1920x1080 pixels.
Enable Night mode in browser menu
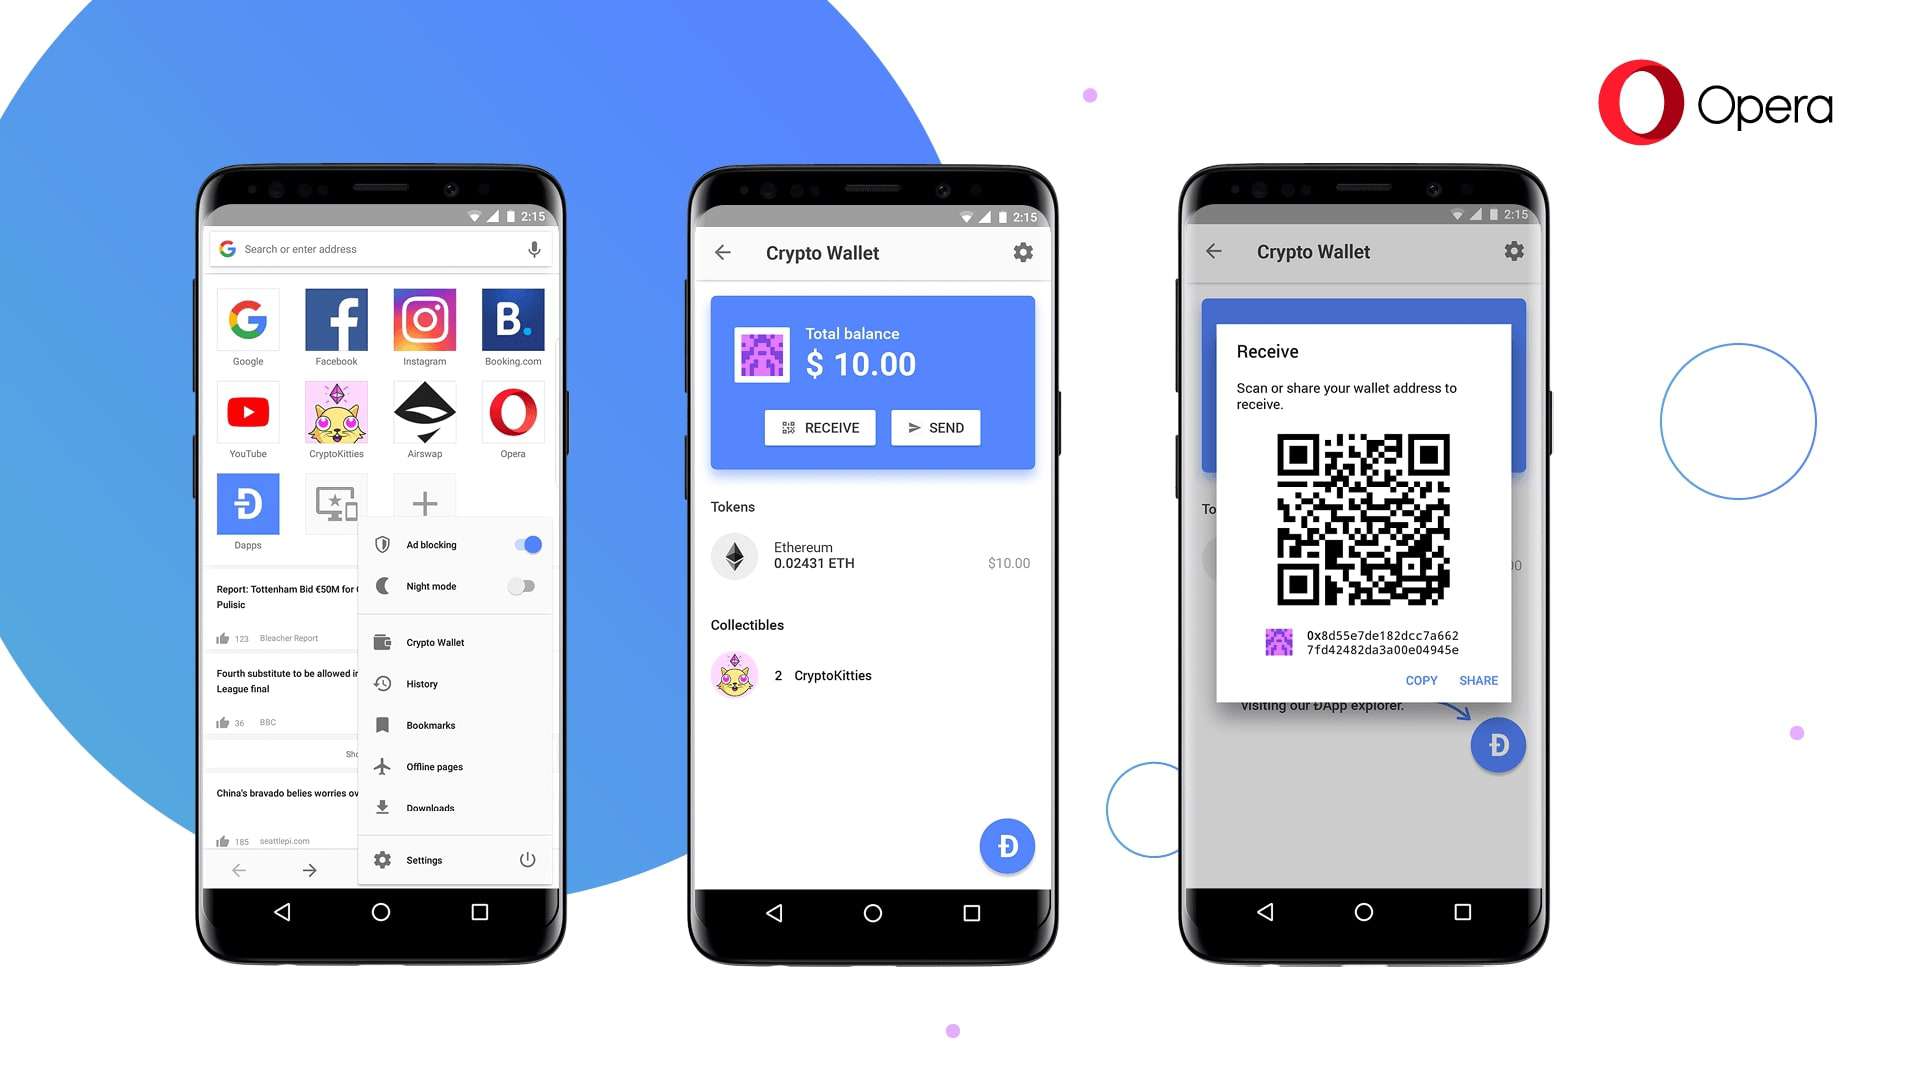[524, 585]
